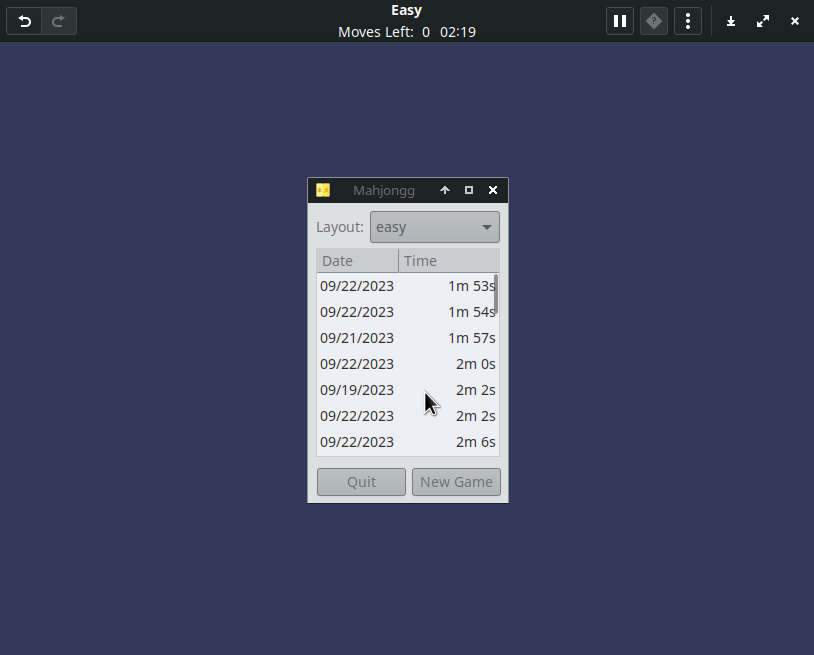This screenshot has width=814, height=655.
Task: Keep the Mahjongg dialog above other windows
Action: (x=445, y=190)
